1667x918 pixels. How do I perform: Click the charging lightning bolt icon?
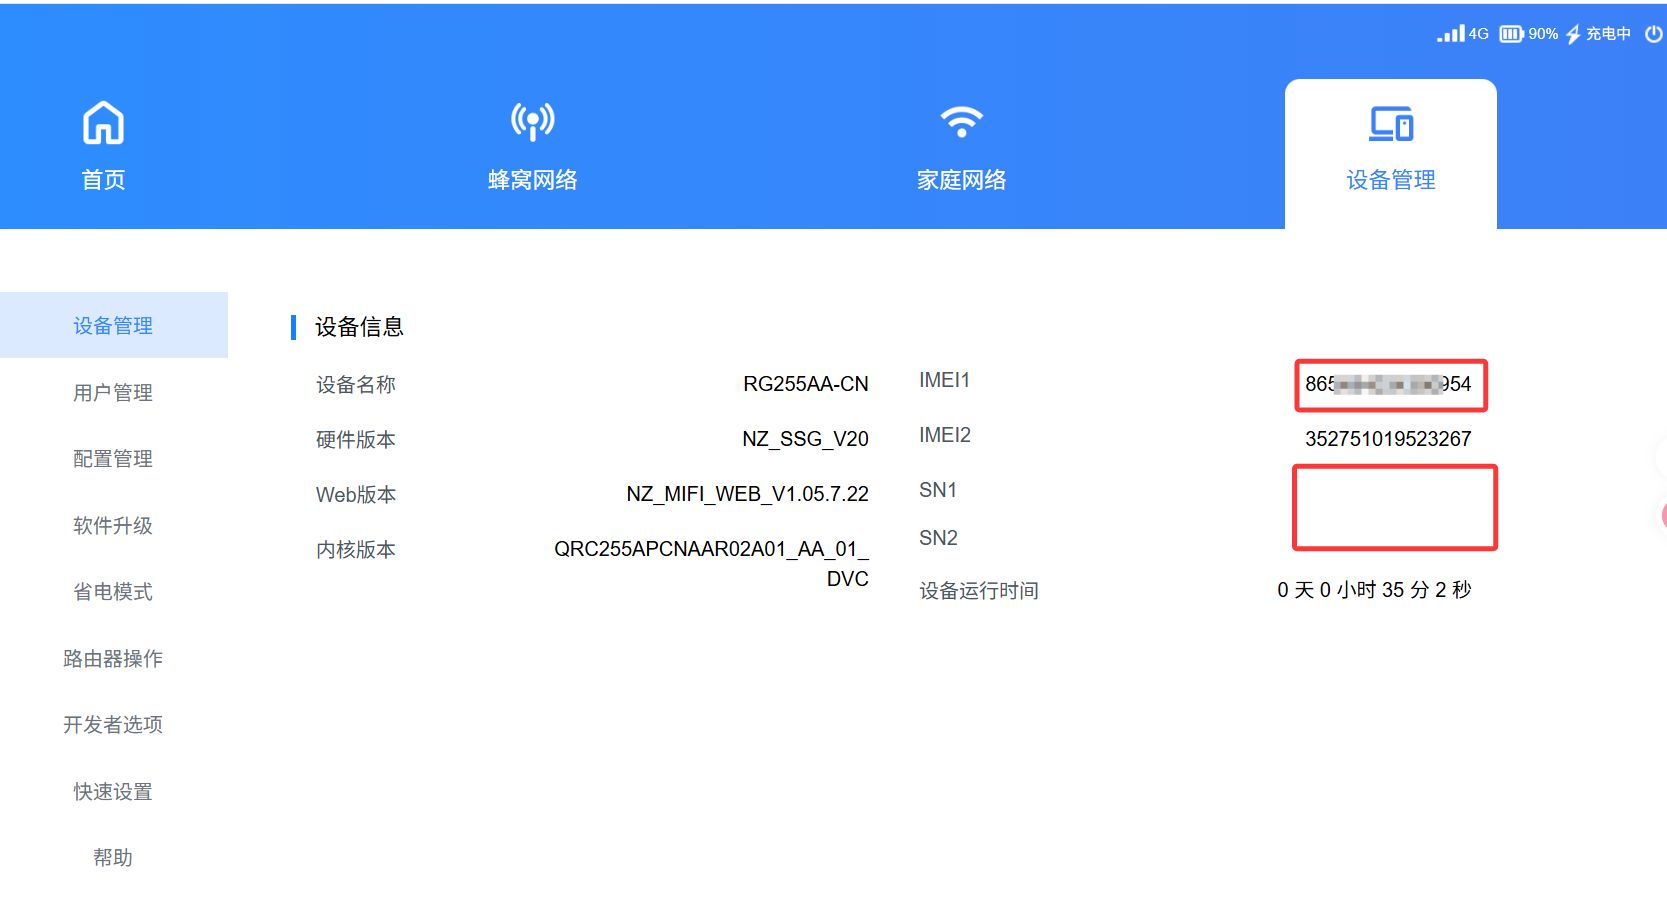tap(1573, 34)
